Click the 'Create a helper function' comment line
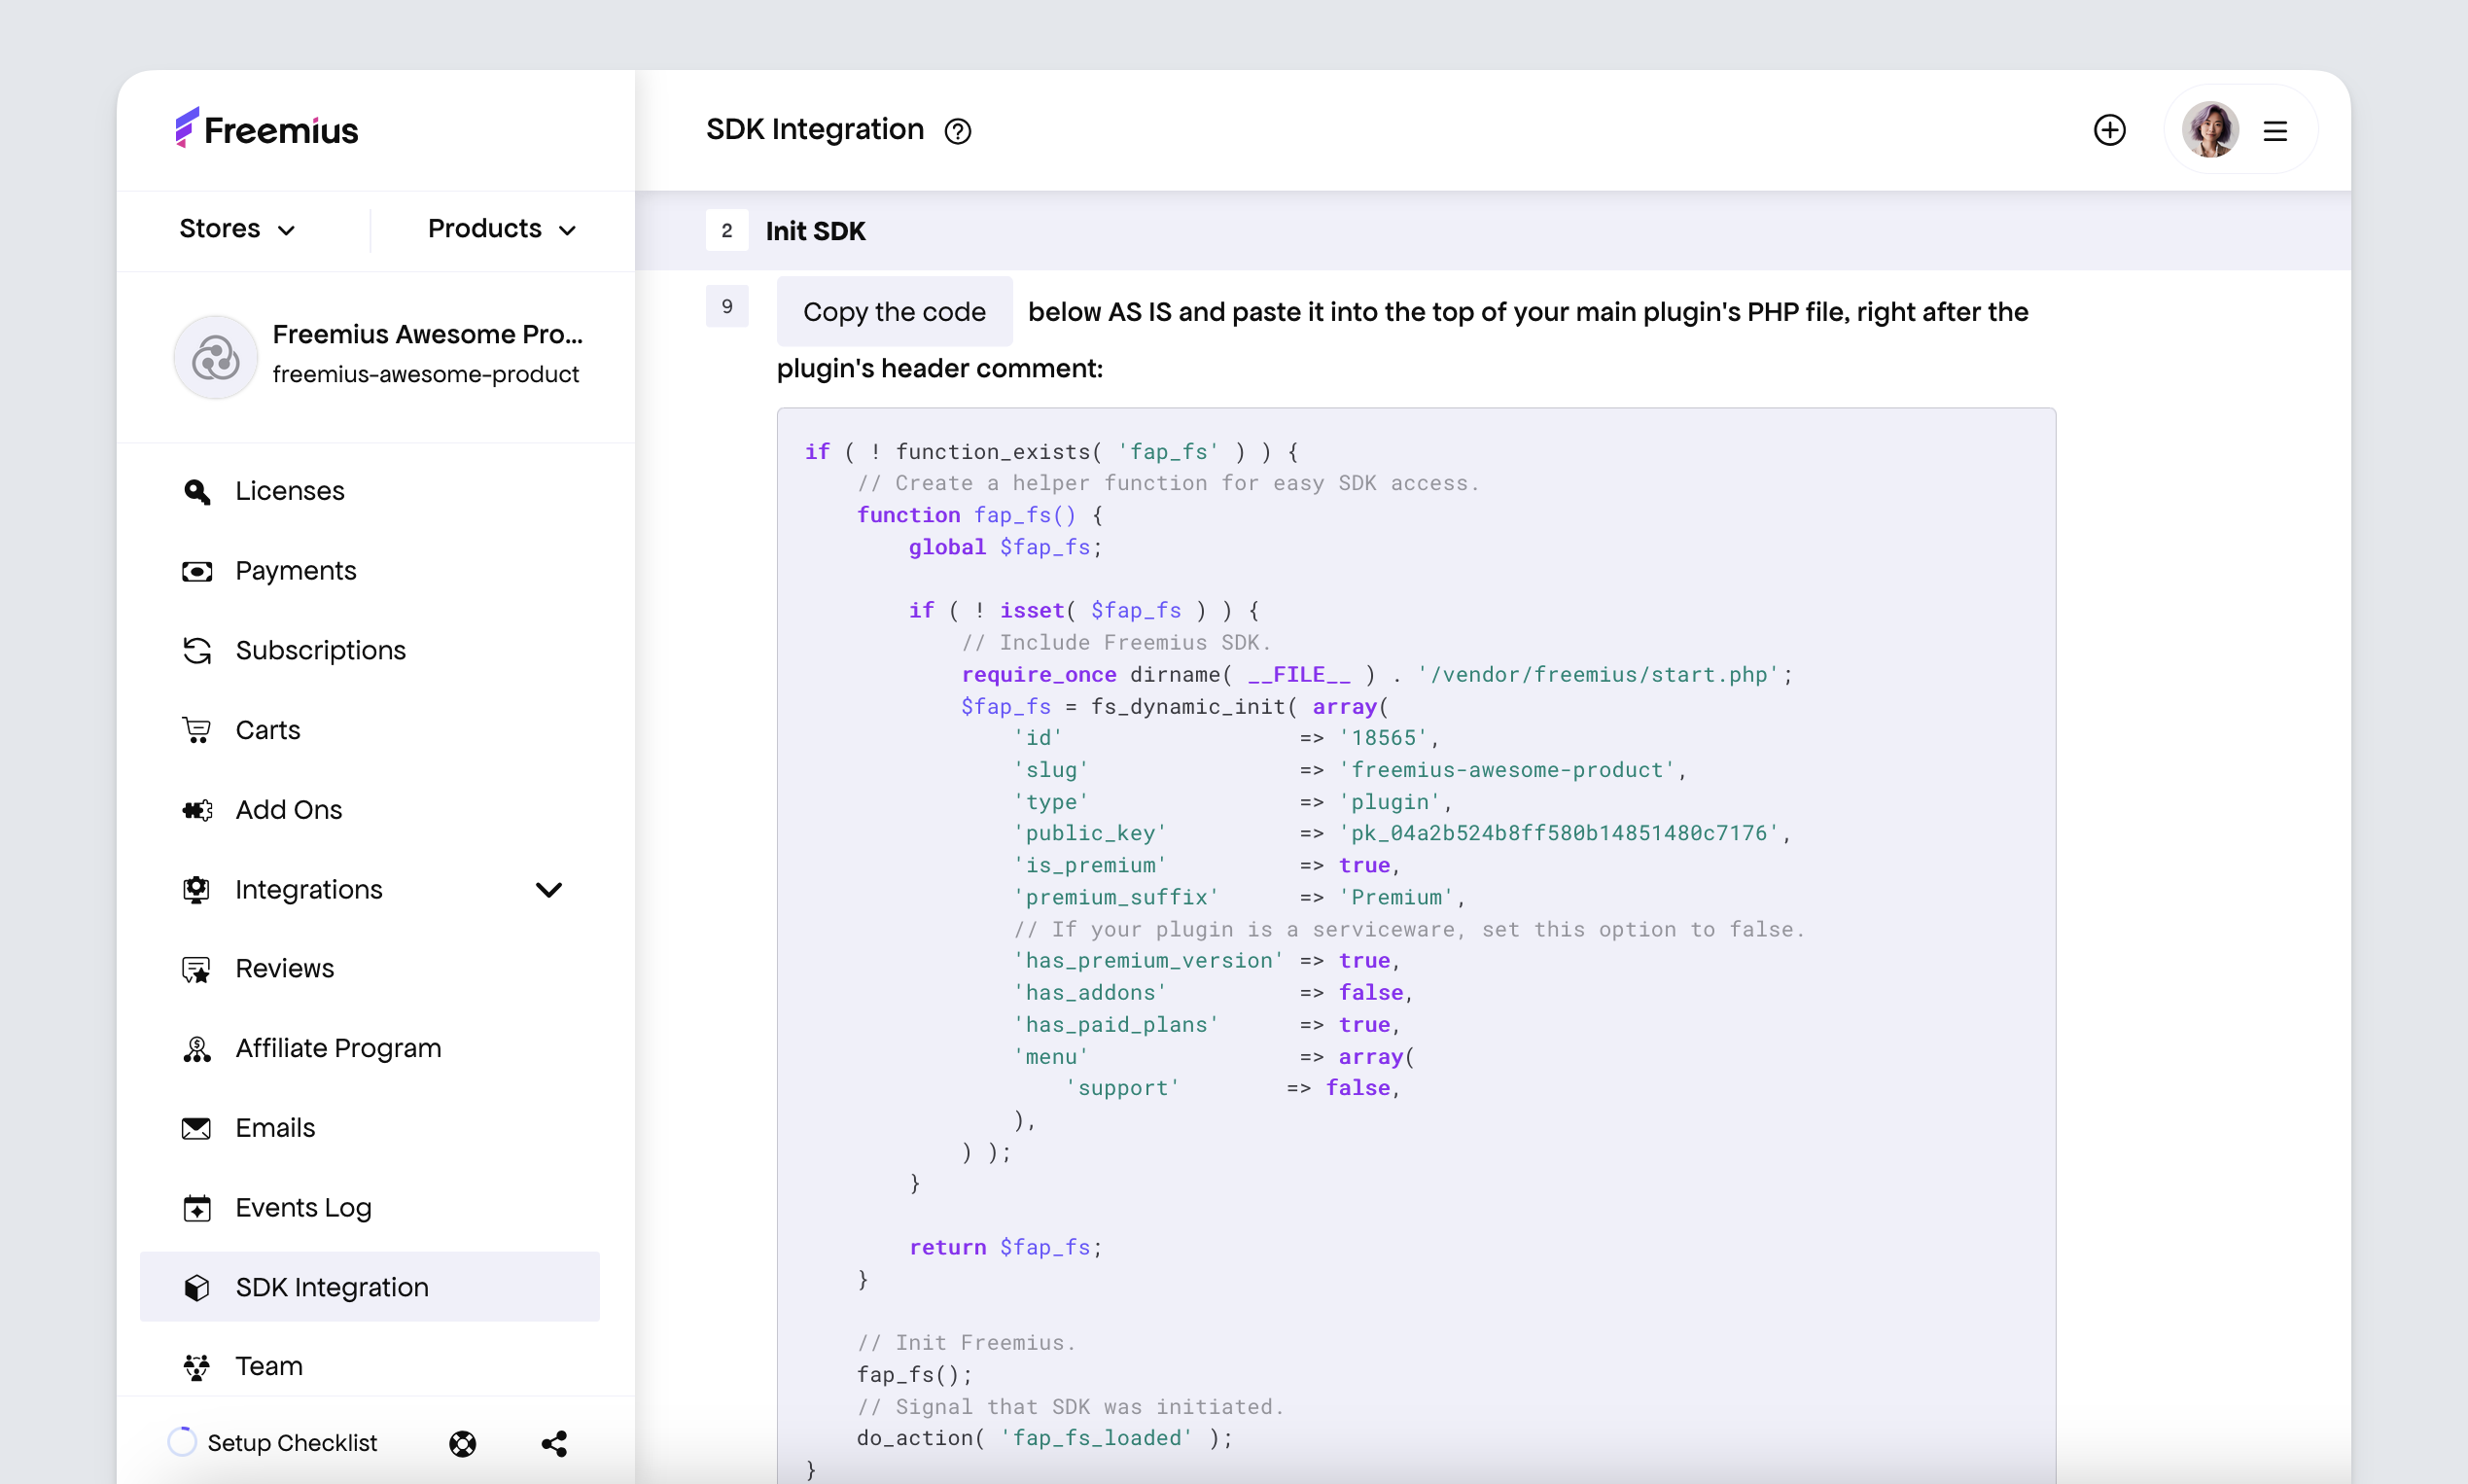This screenshot has width=2468, height=1484. coord(1168,483)
